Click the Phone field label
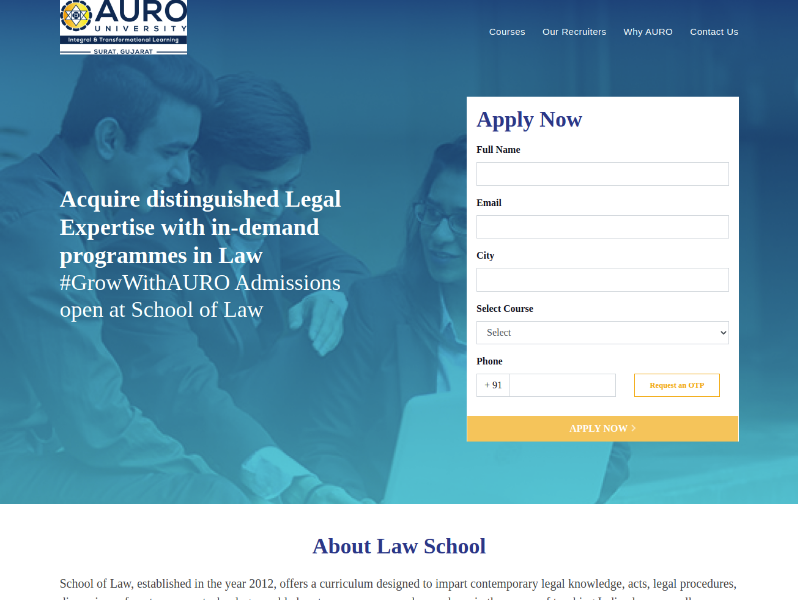800x600 pixels. [489, 361]
